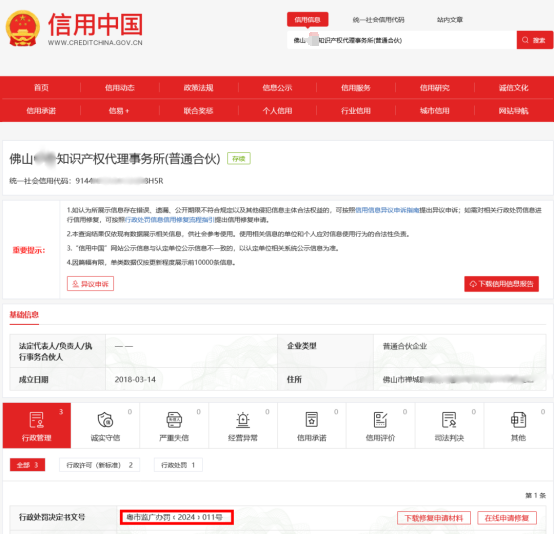The image size is (554, 535).
Task: Click the penalty document number 2024 011号
Action: coord(176,517)
